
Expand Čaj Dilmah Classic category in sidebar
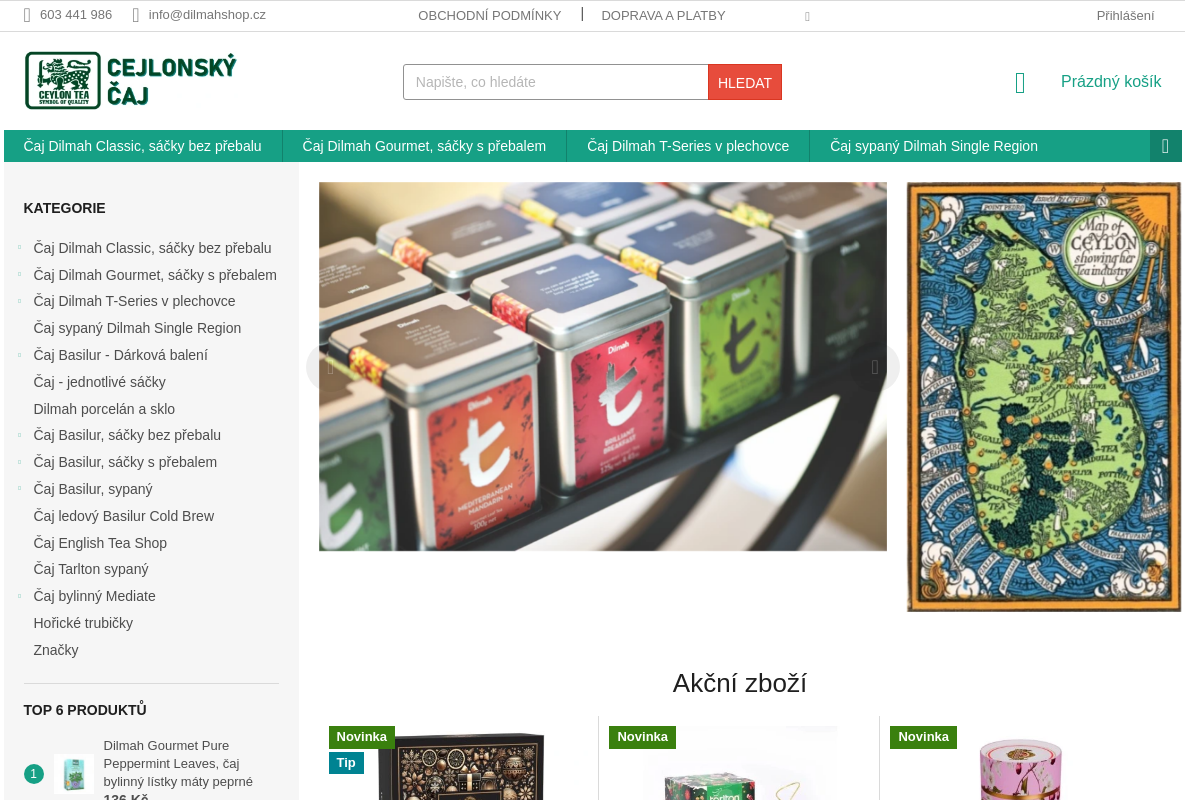coord(19,247)
